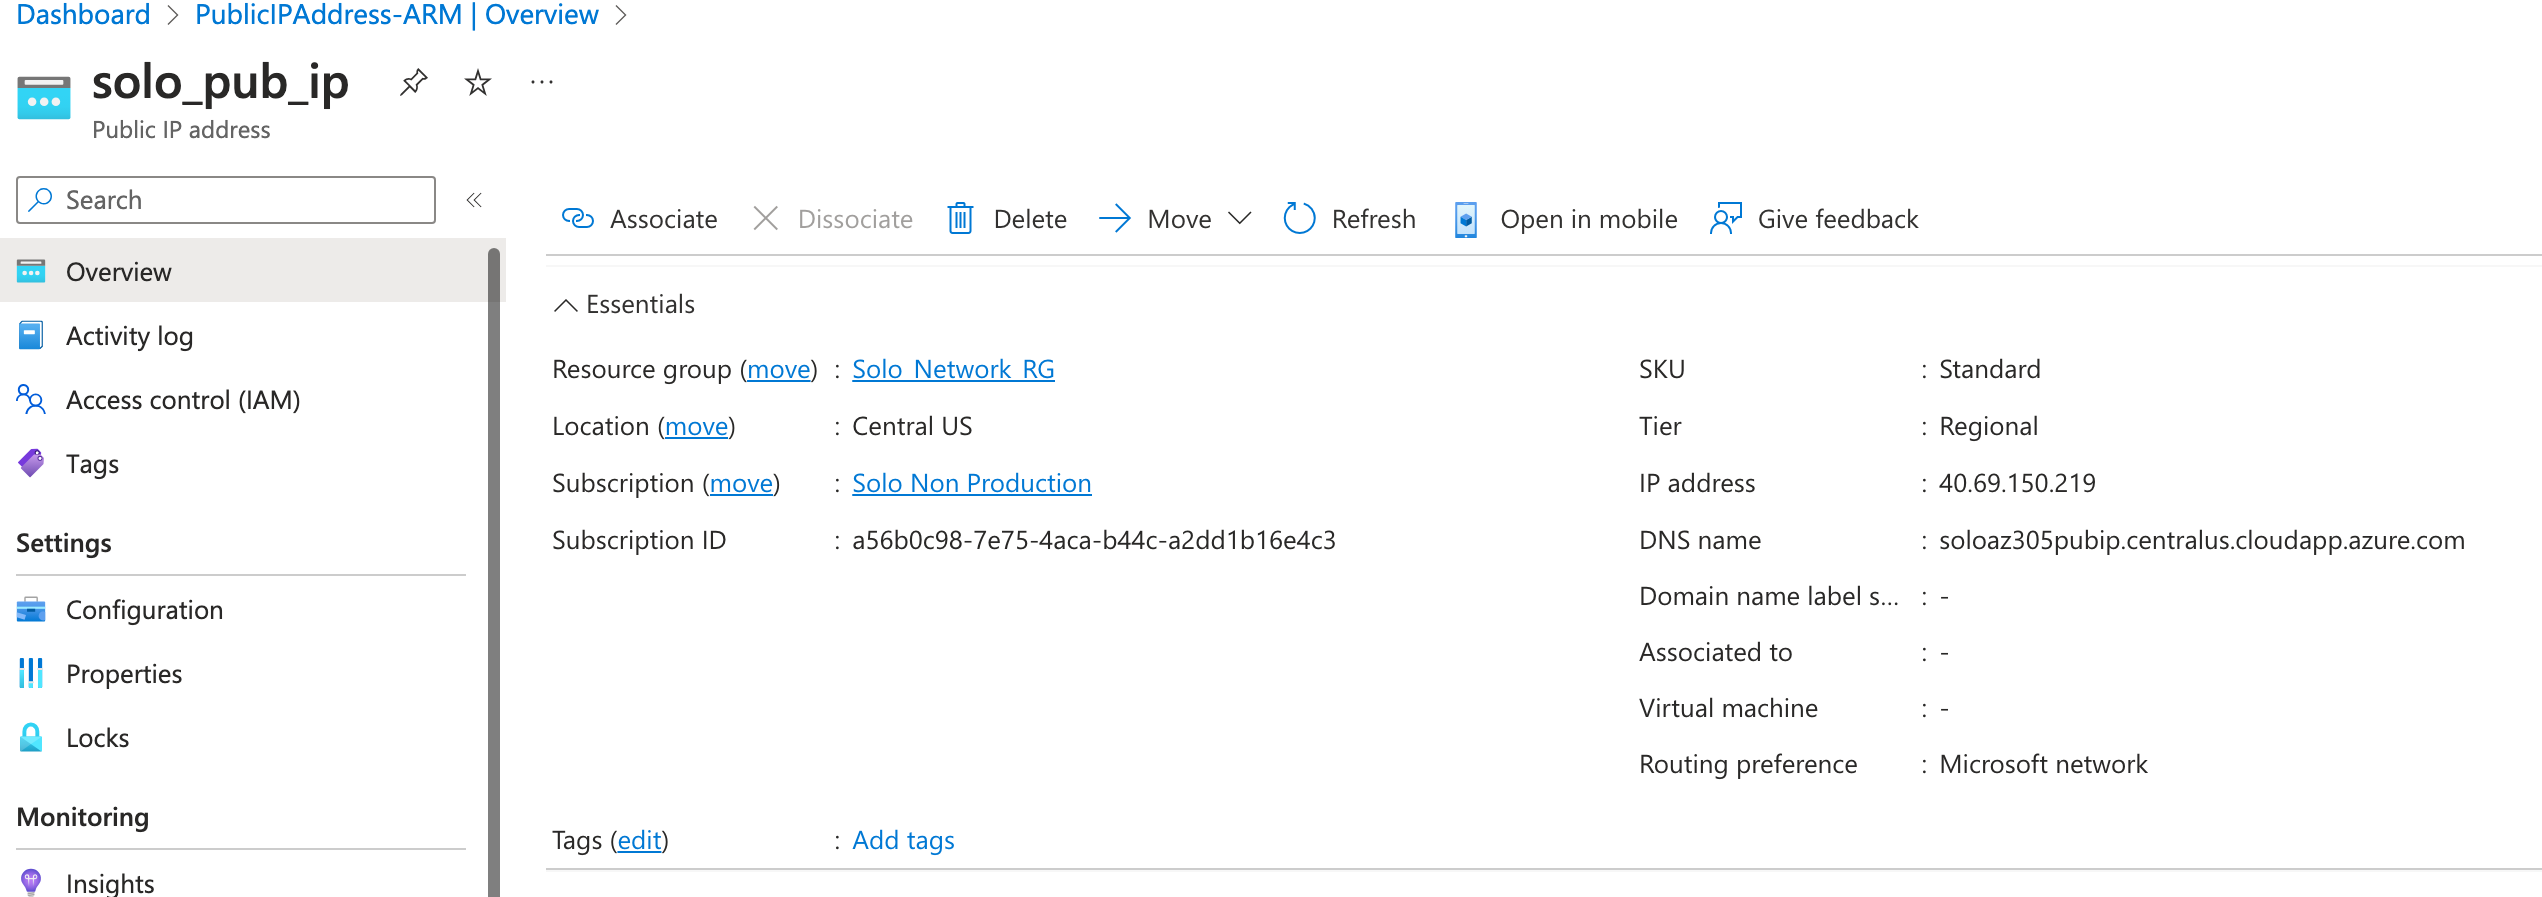Click the Open in mobile phone icon
This screenshot has width=2542, height=897.
click(1466, 219)
